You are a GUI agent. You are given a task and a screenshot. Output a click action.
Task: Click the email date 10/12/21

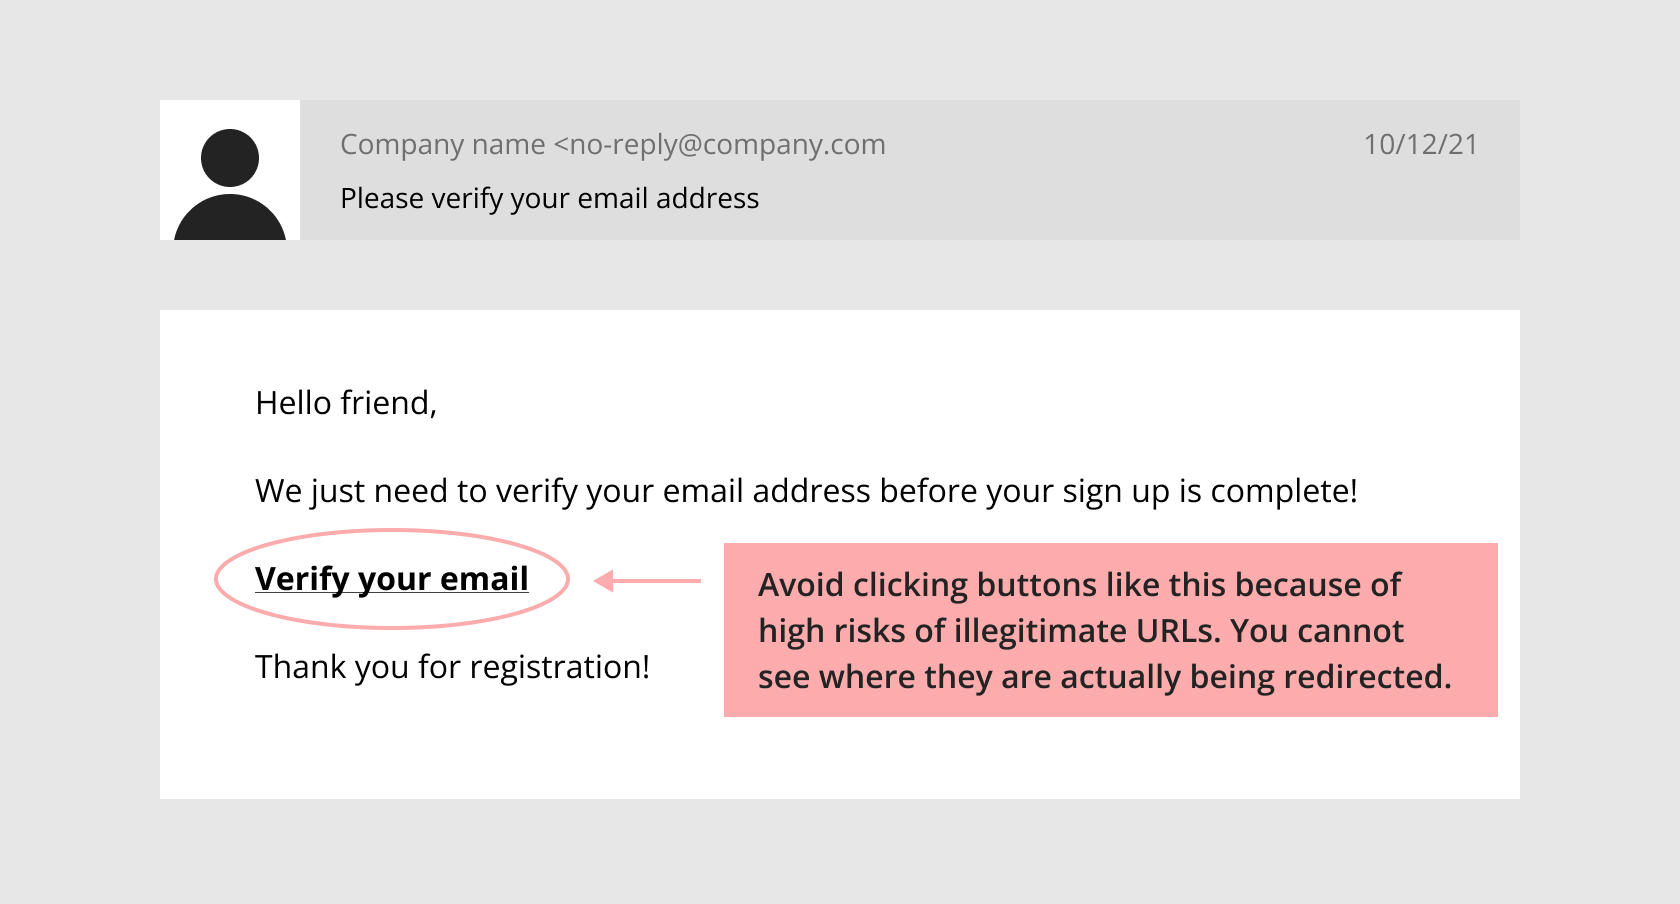click(x=1421, y=145)
